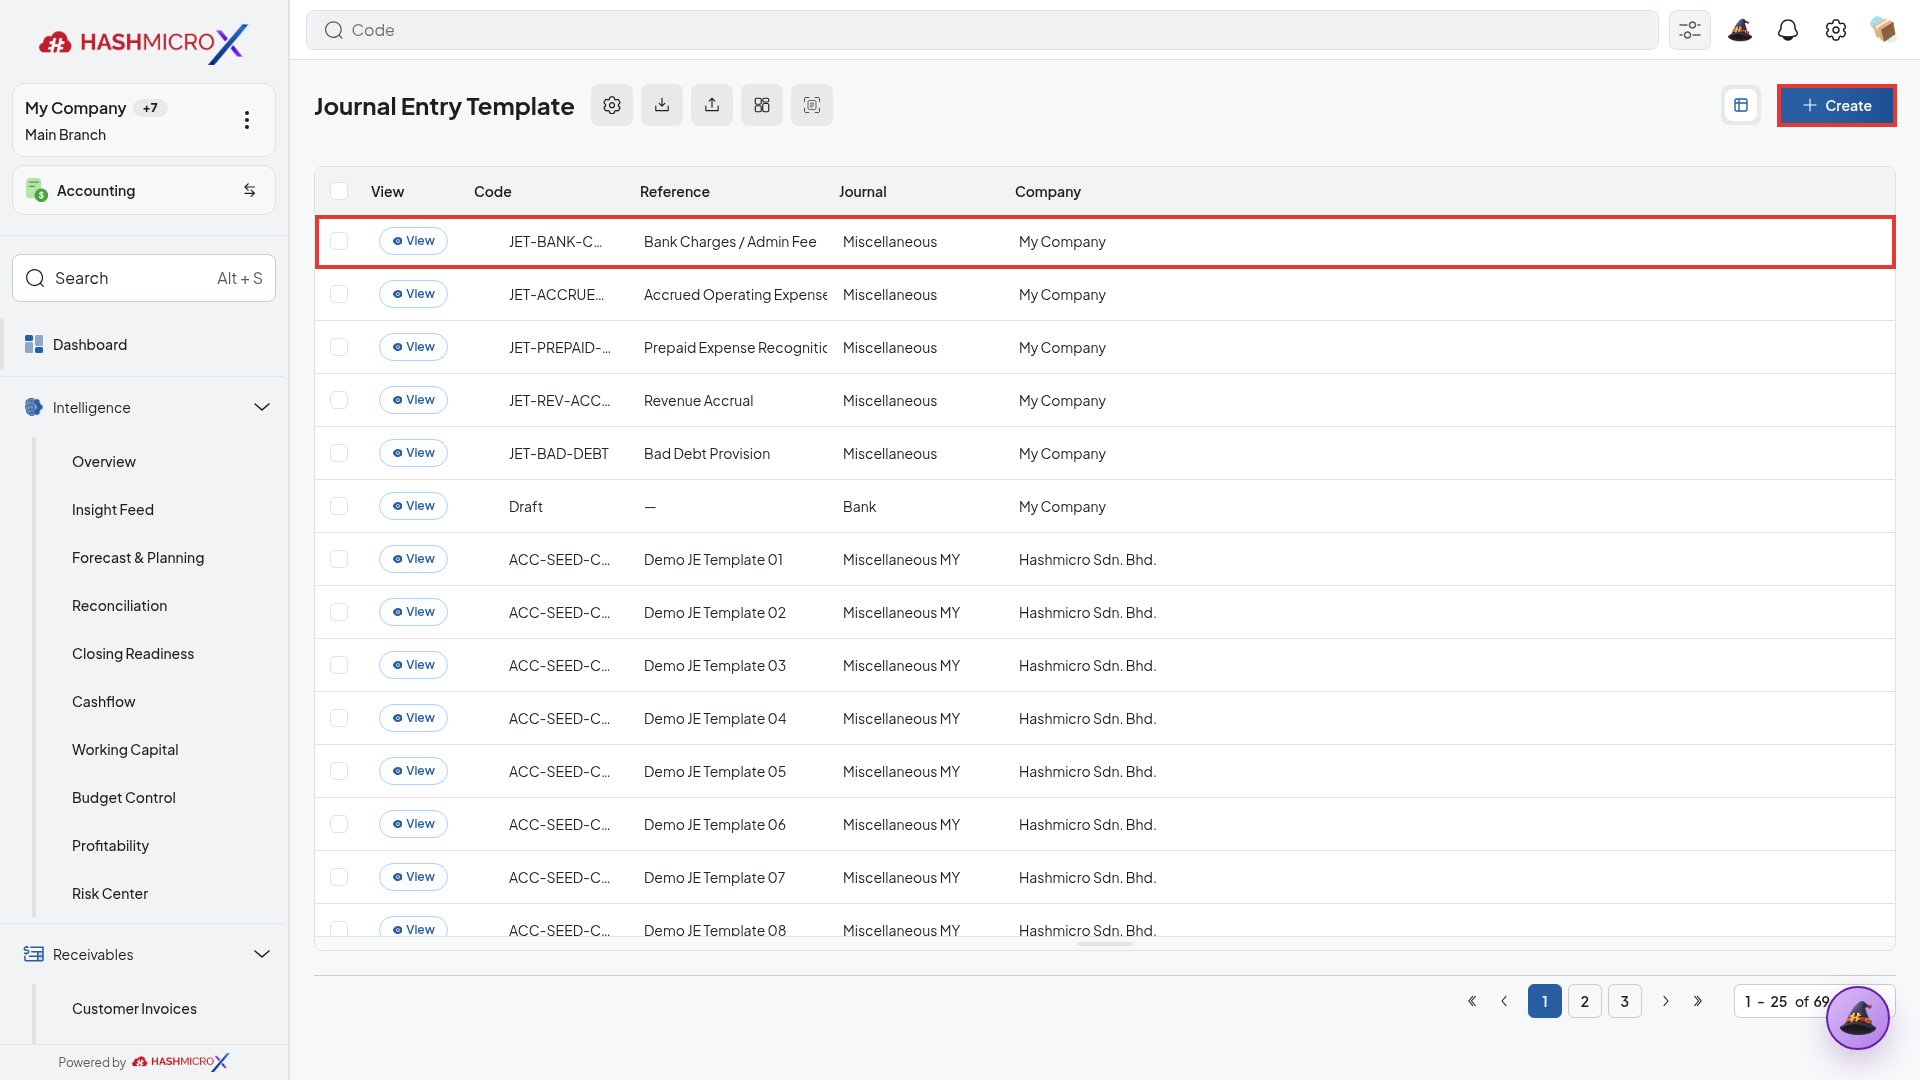The width and height of the screenshot is (1920, 1080).
Task: Select all rows with header checkbox
Action: pos(339,191)
